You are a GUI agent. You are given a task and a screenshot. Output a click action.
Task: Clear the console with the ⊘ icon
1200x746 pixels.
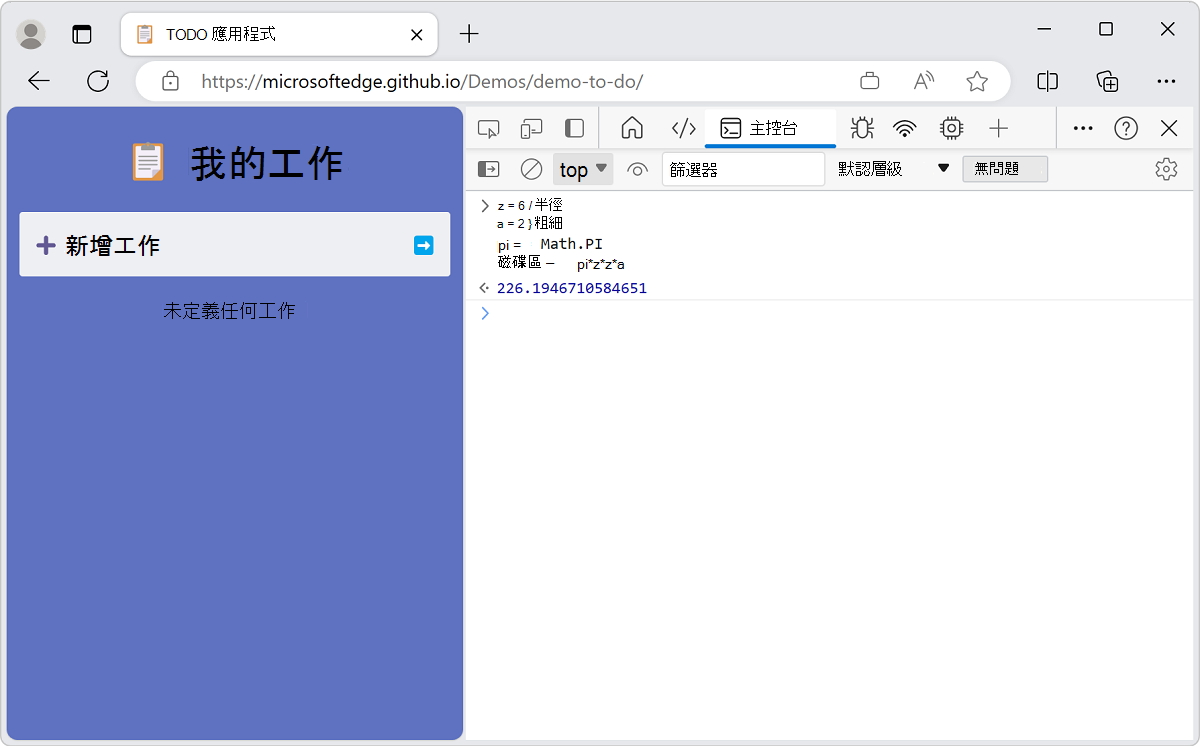click(x=531, y=168)
